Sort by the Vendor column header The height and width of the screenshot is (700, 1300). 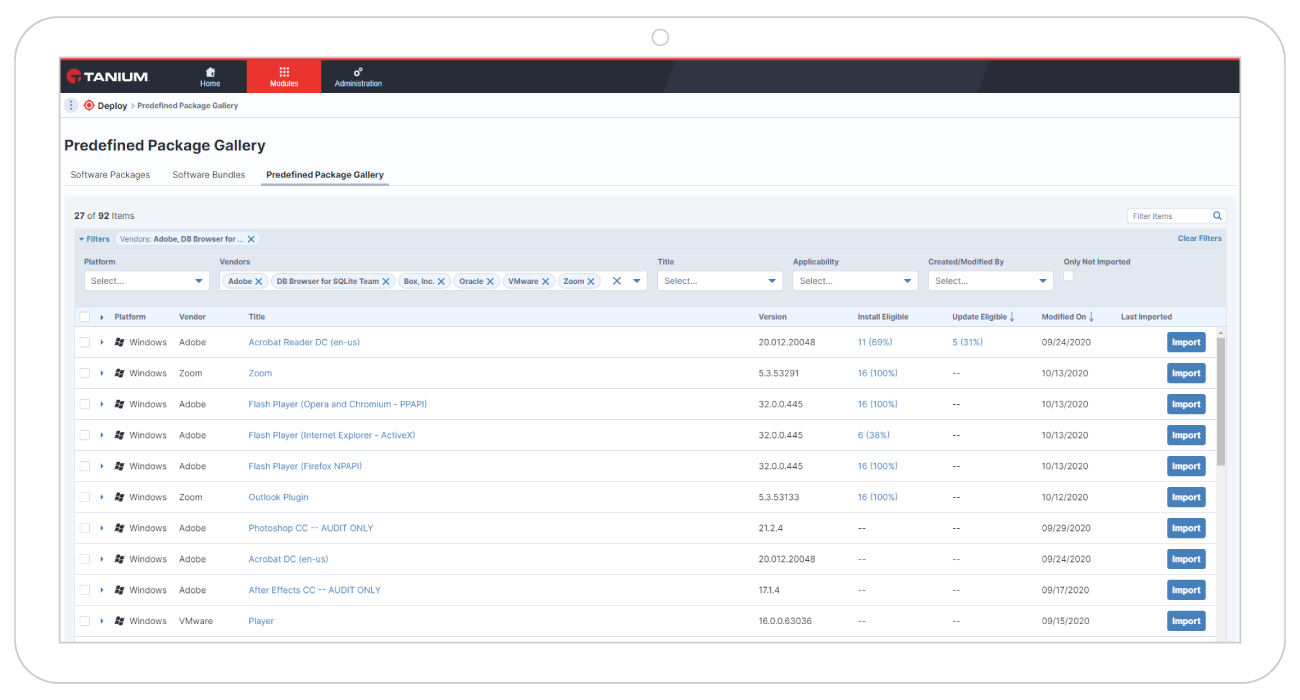click(x=192, y=317)
